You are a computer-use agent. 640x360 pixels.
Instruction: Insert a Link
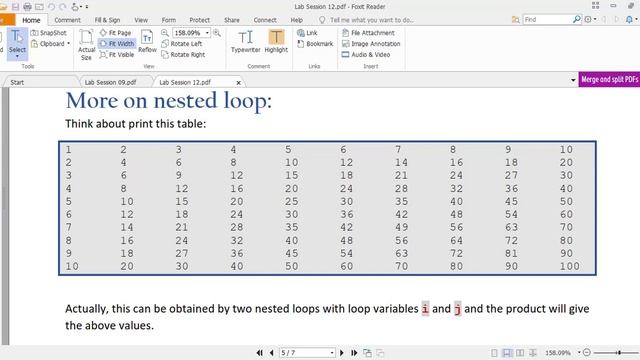coord(307,33)
